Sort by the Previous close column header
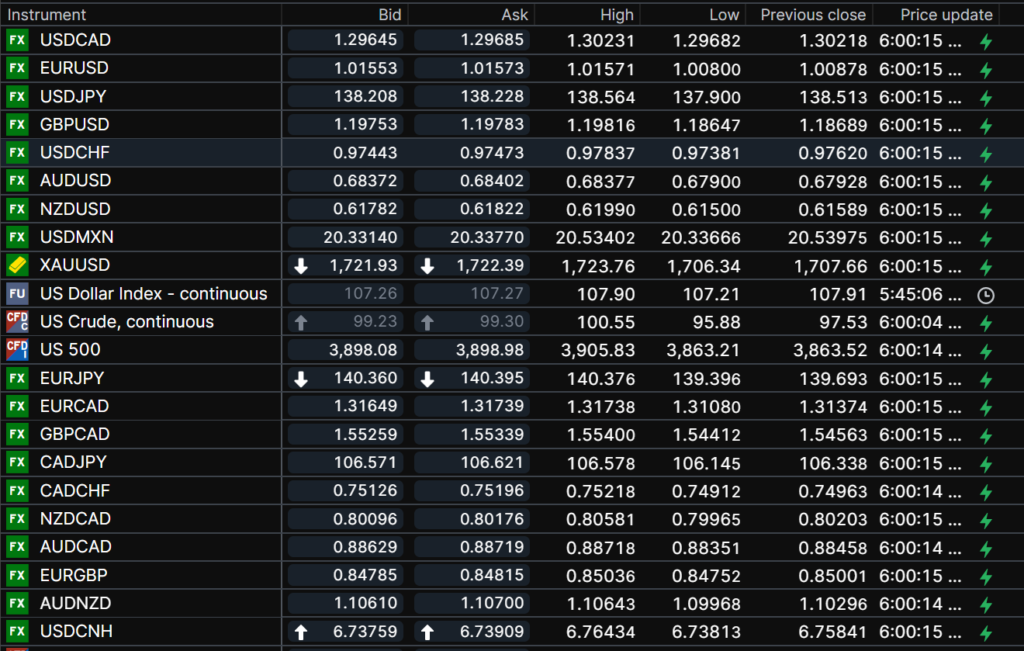Screen dimensions: 1024x651 [x=812, y=15]
